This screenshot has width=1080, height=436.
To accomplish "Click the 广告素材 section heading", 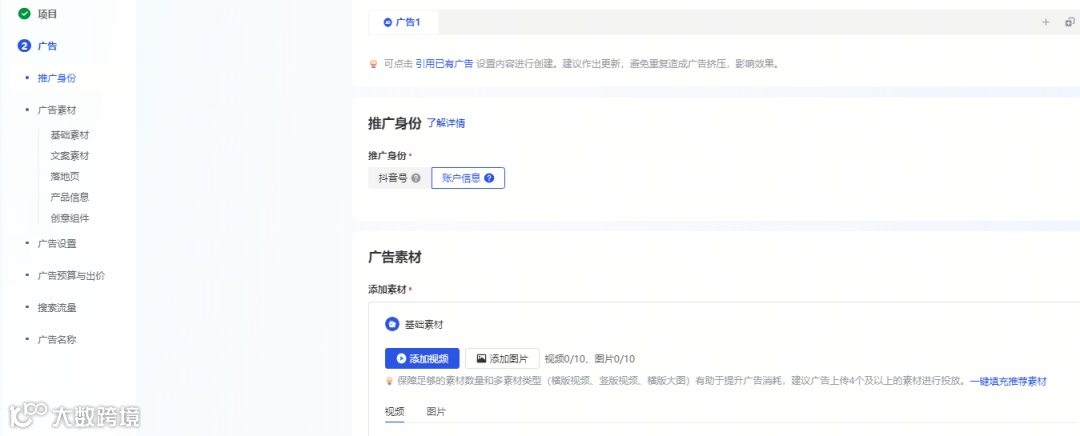I will [x=395, y=258].
